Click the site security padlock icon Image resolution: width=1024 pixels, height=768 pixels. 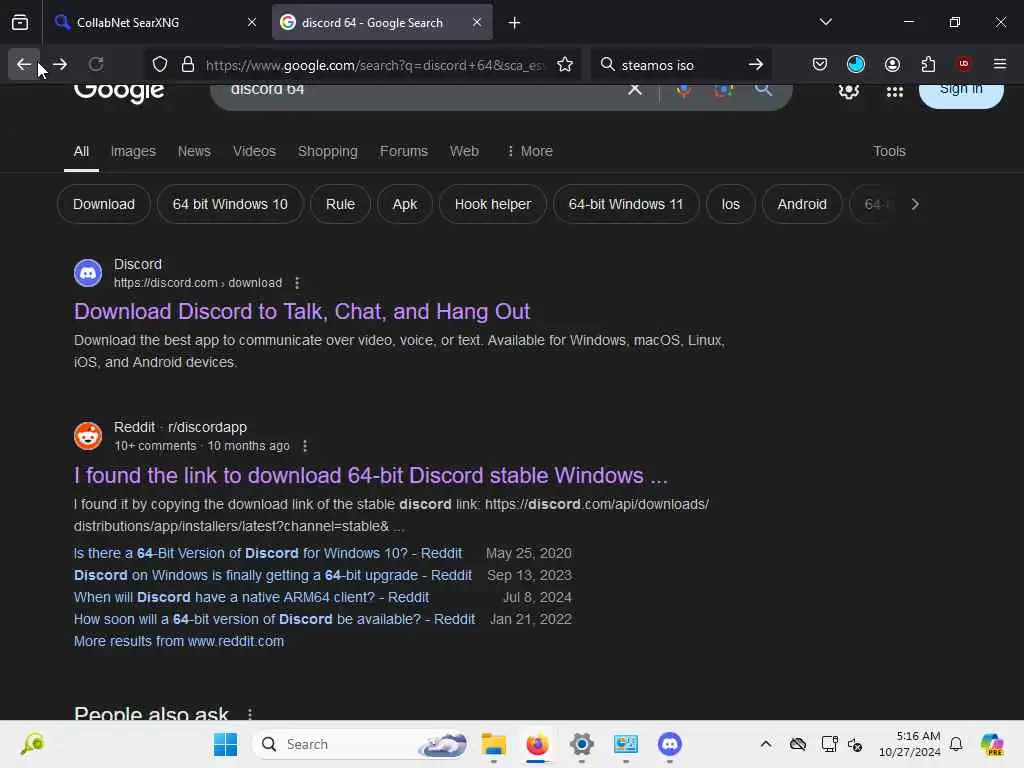tap(188, 65)
